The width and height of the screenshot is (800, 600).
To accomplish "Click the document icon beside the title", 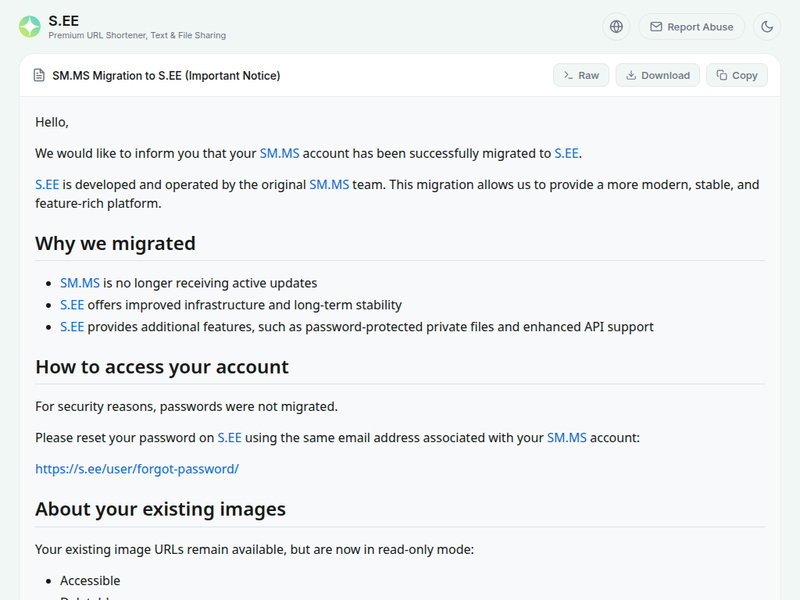I will pos(39,76).
